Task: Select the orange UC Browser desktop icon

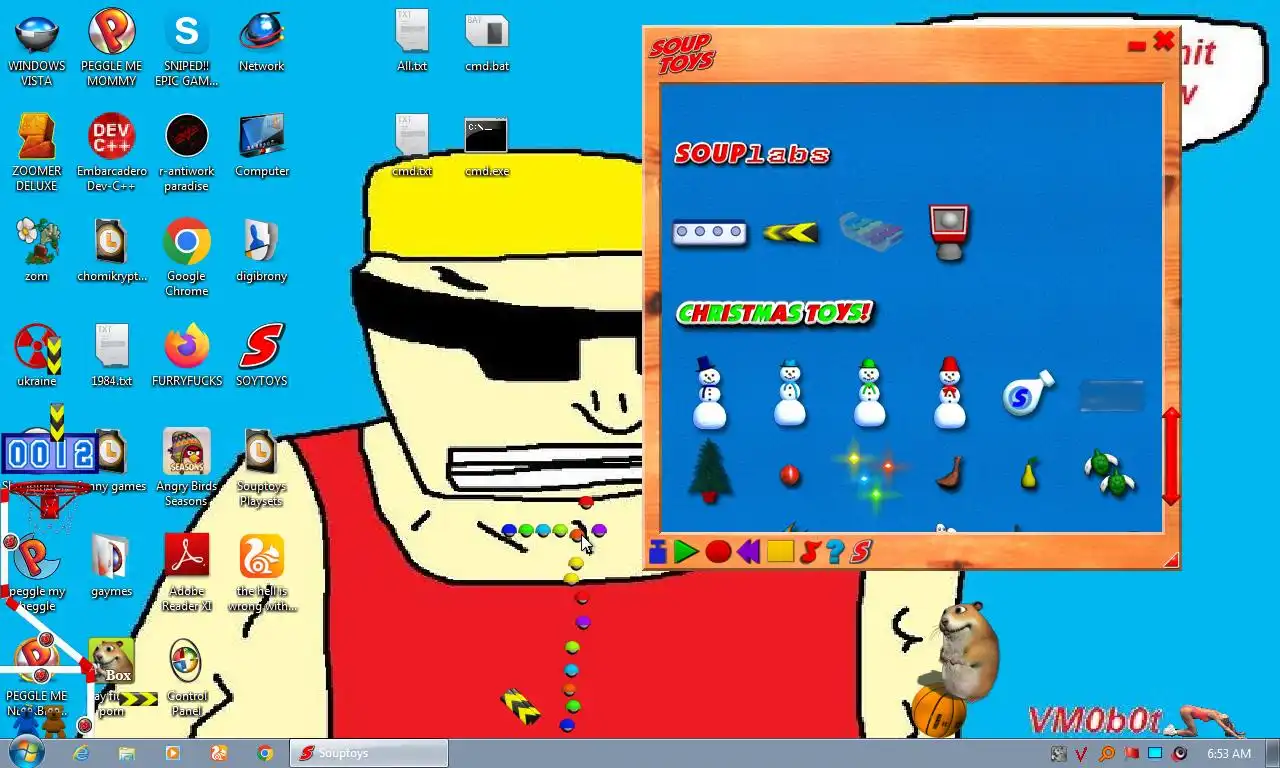Action: point(261,574)
